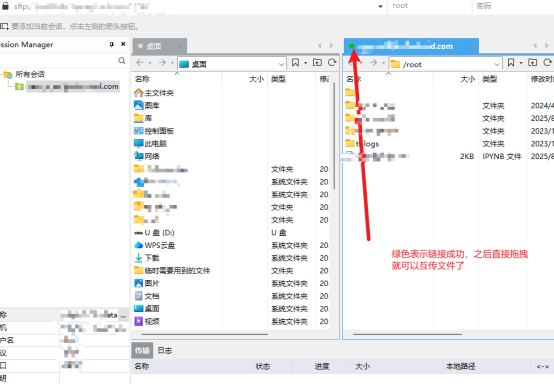Click the search icon in Session Manager
This screenshot has height=385, width=554.
click(122, 61)
